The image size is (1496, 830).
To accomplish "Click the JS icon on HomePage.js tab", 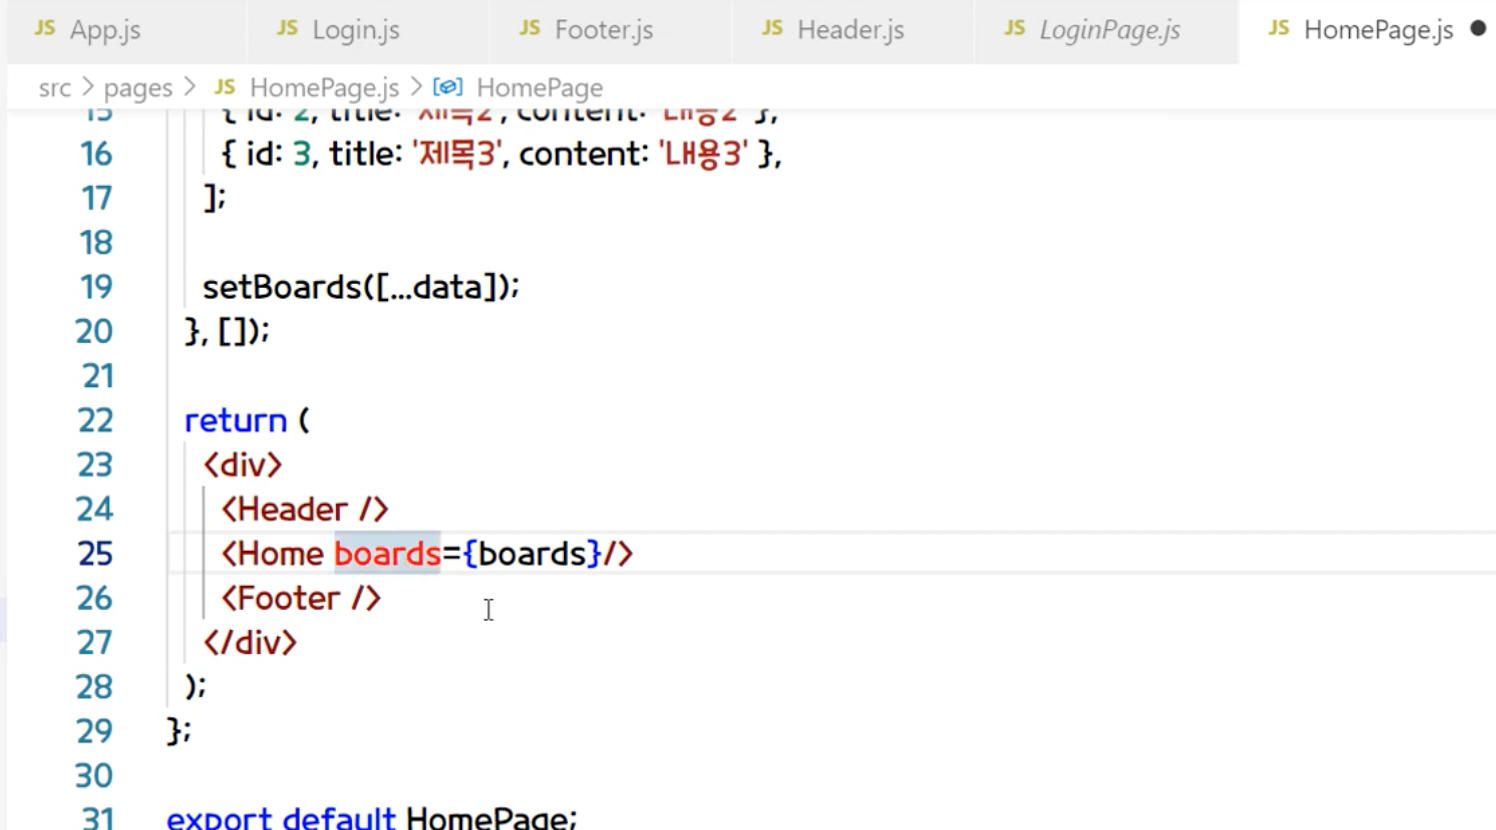I will 1279,28.
